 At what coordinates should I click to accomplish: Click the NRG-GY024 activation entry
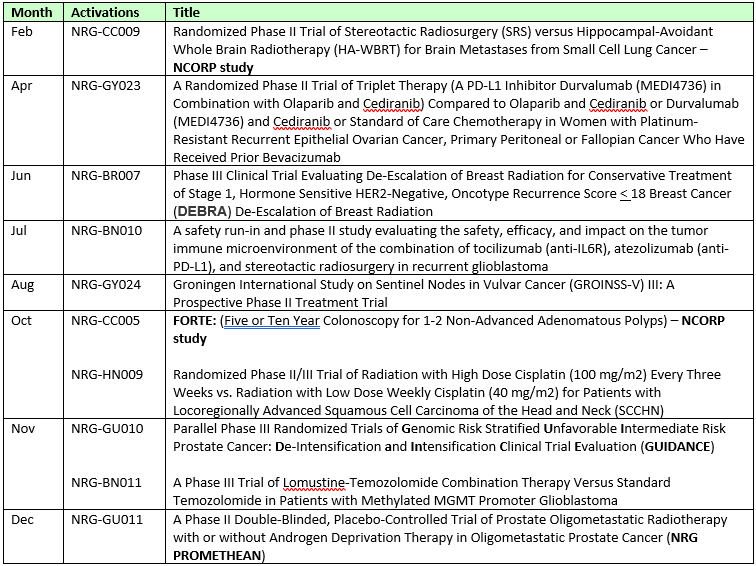pos(106,284)
